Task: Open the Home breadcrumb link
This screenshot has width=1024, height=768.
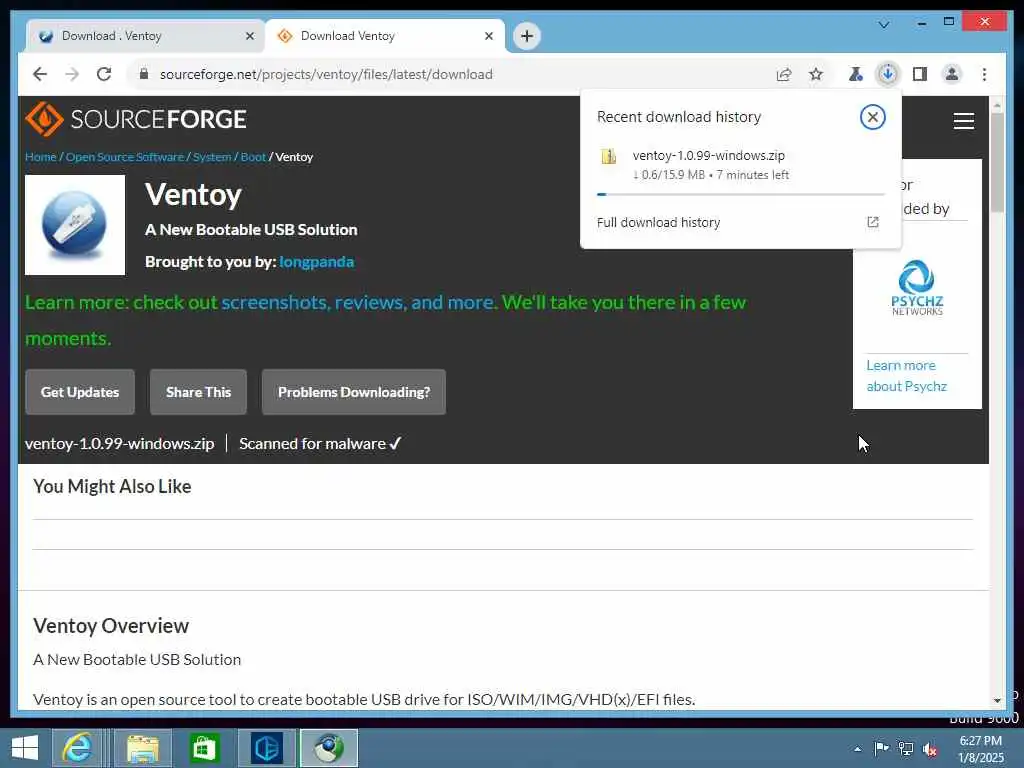Action: (x=40, y=157)
